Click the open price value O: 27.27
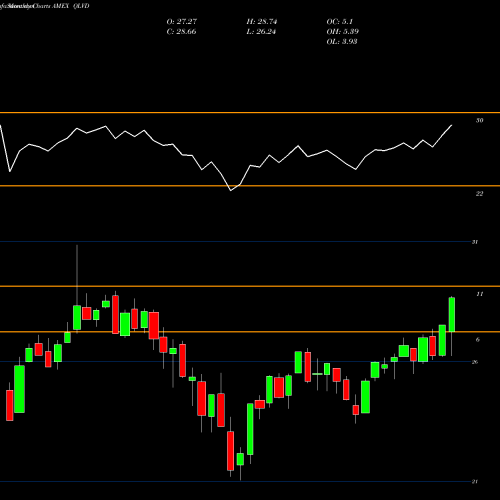Image resolution: width=500 pixels, height=500 pixels. [182, 22]
